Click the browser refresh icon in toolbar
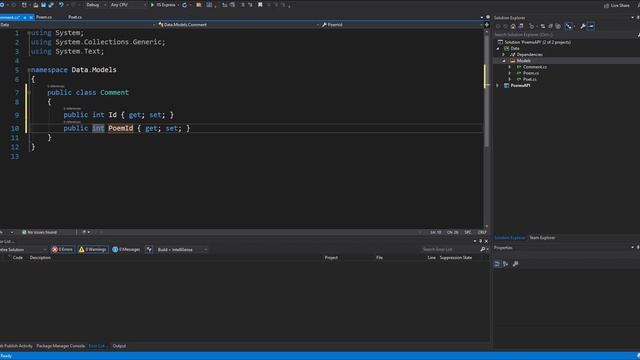The width and height of the screenshot is (640, 360). (x=184, y=5)
